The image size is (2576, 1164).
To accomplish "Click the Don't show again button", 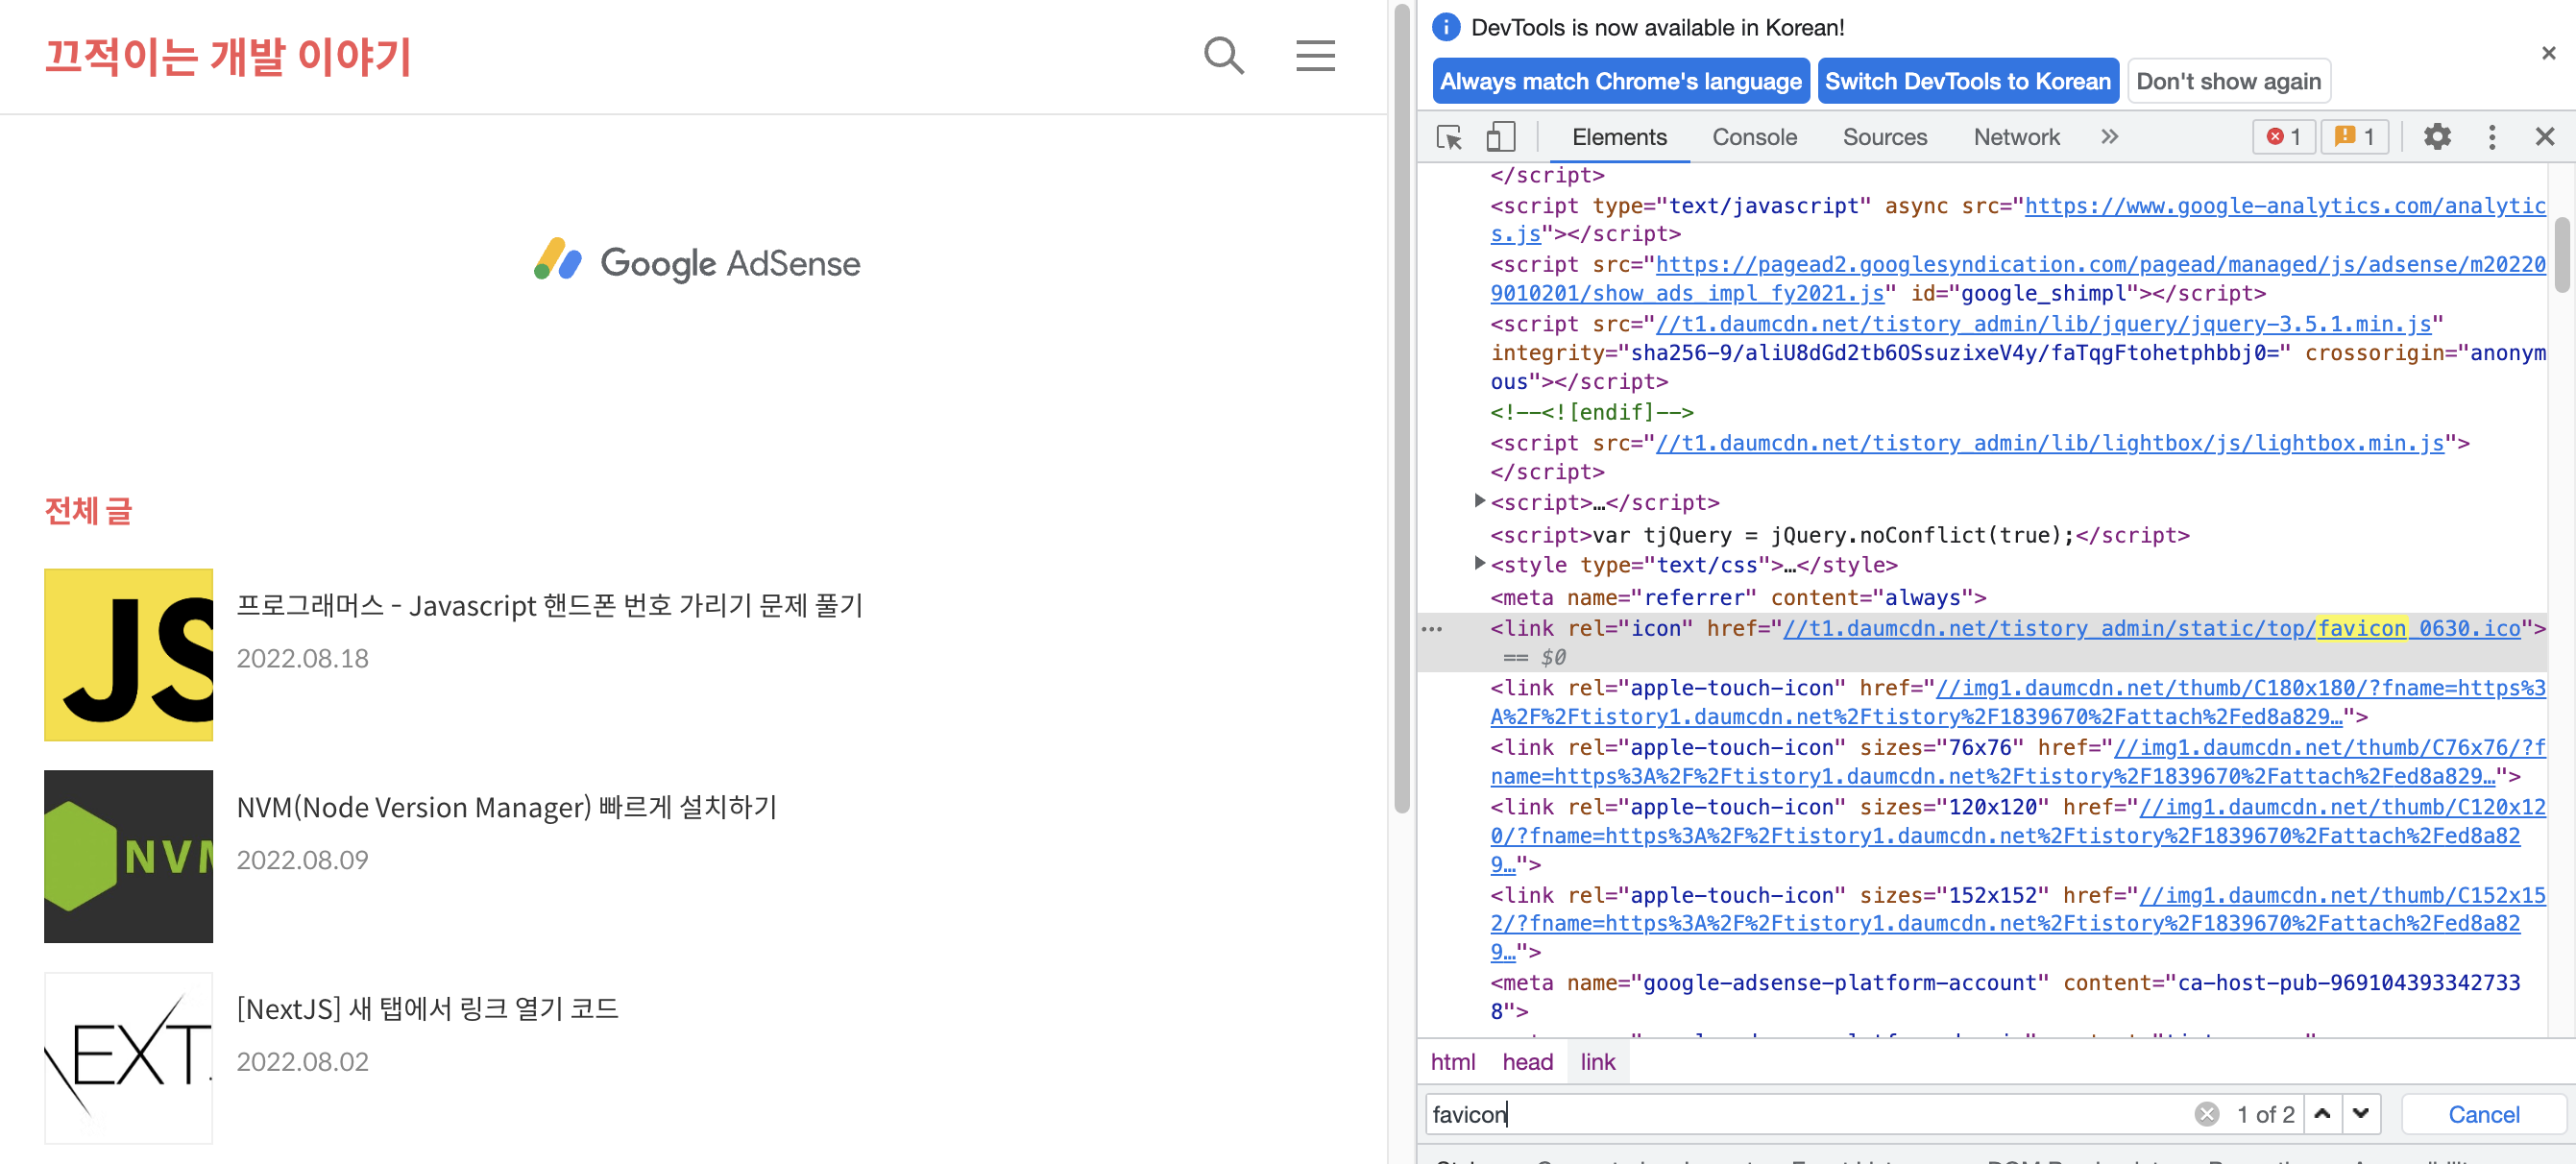I will [2228, 81].
